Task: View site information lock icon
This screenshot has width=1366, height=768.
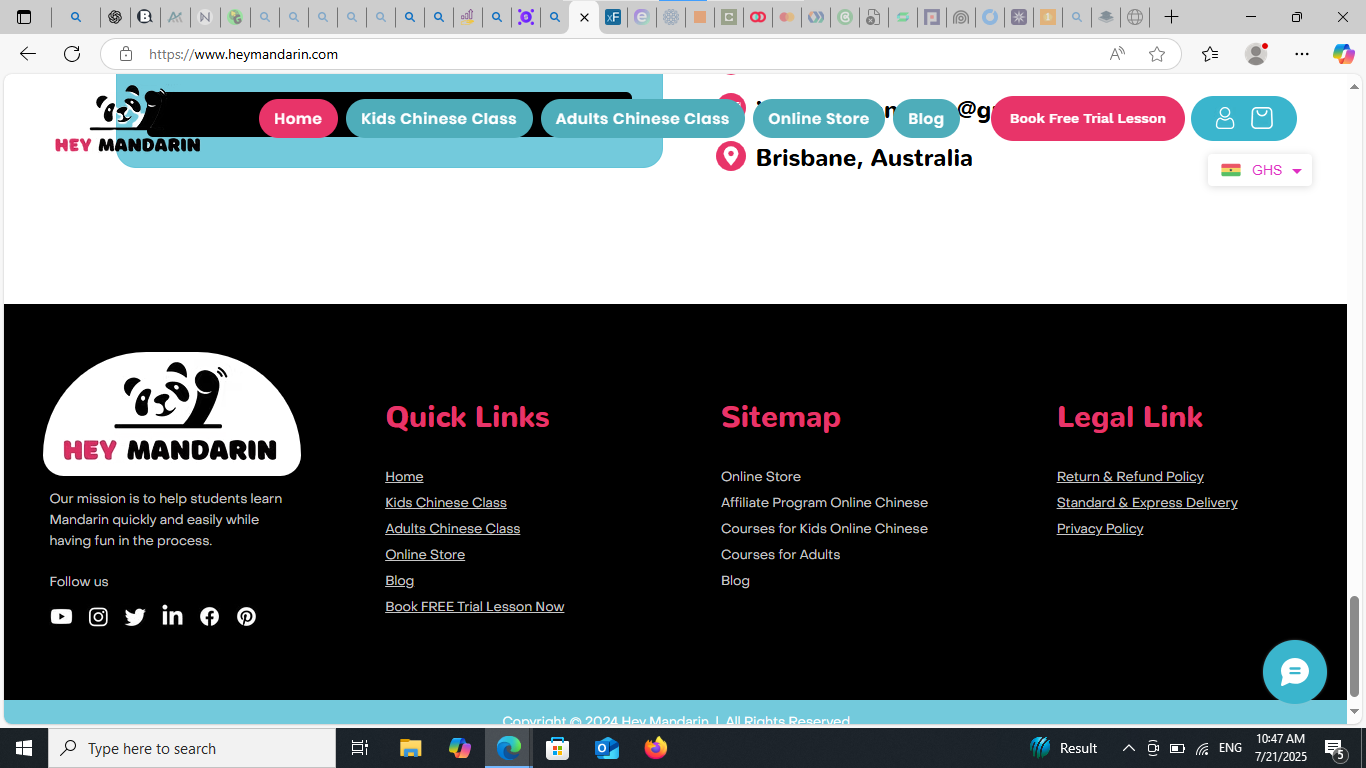Action: [125, 54]
